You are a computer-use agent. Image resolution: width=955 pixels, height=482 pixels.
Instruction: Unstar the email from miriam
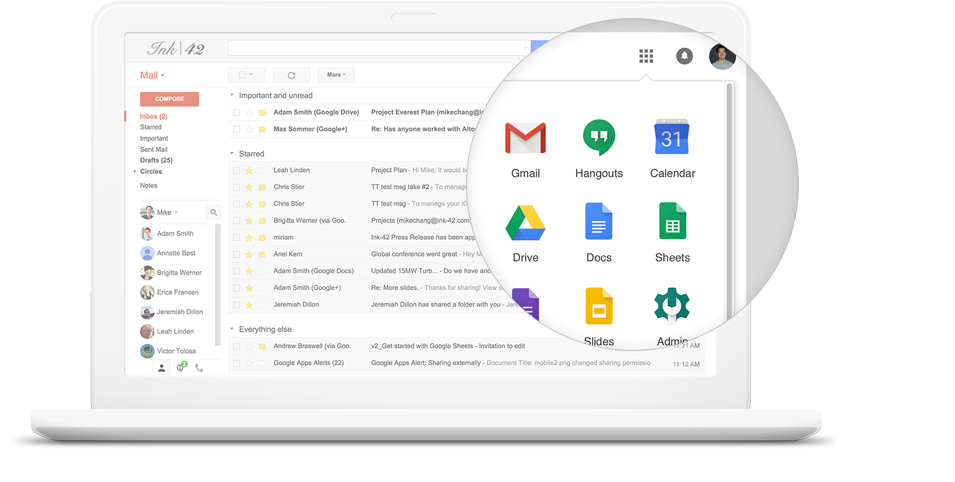[x=250, y=237]
